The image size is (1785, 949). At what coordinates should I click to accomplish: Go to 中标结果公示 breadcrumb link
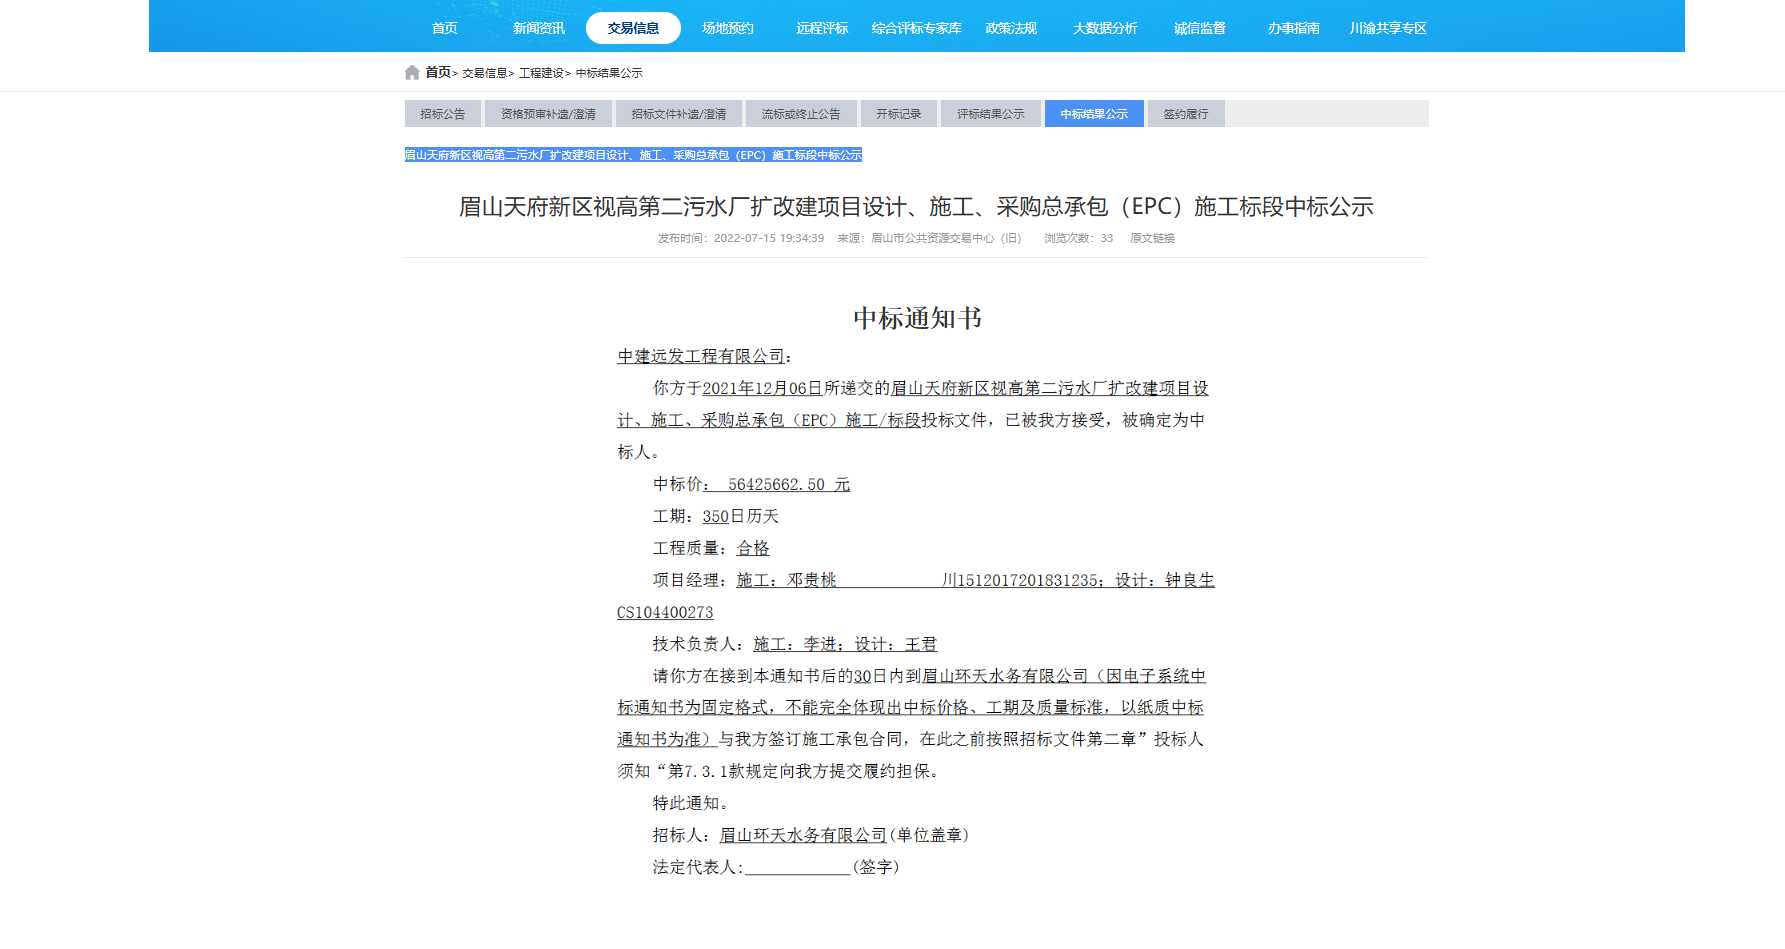[x=609, y=73]
